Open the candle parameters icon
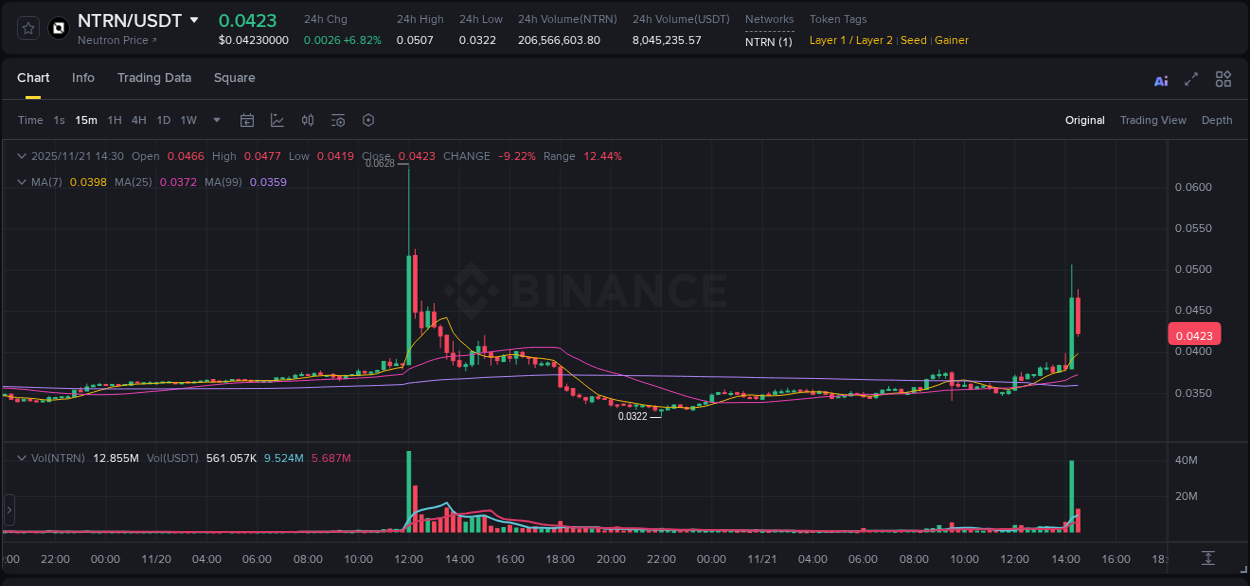Viewport: 1250px width, 586px height. [307, 120]
